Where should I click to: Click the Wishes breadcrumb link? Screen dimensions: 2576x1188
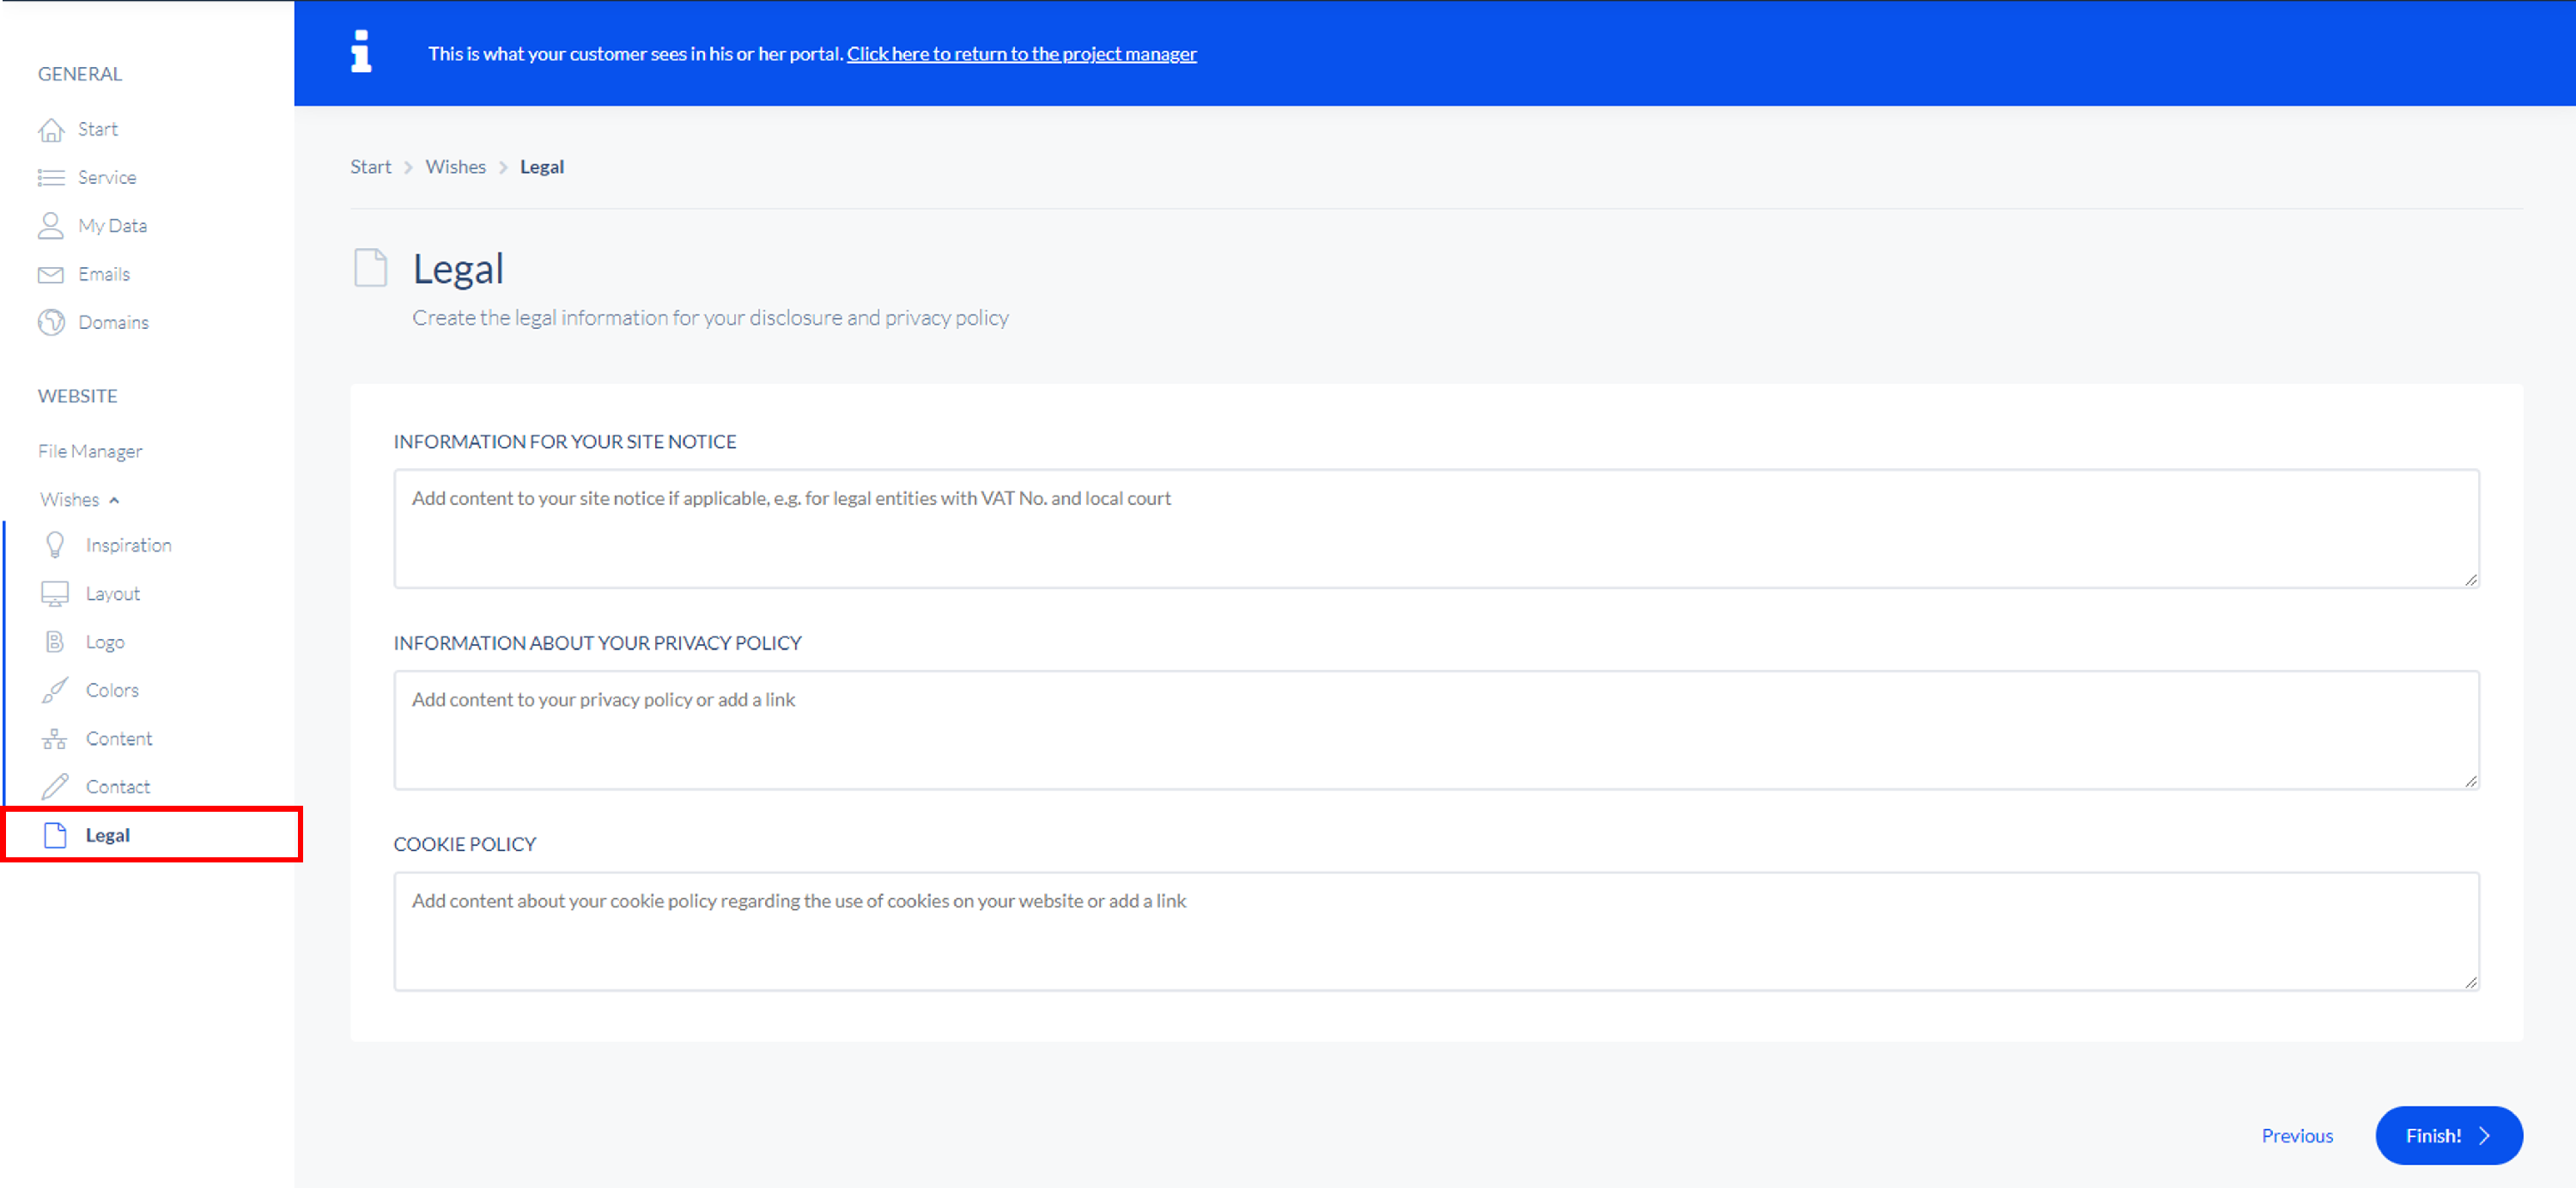coord(455,167)
